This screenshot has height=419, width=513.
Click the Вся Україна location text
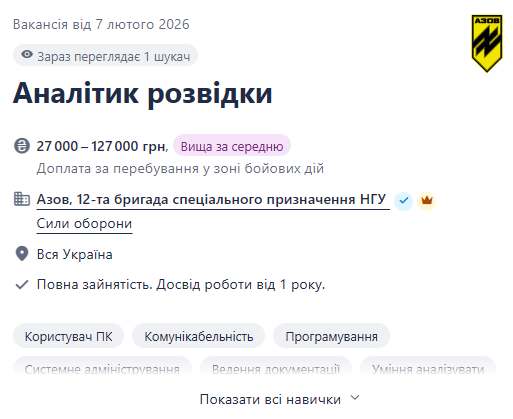click(x=74, y=254)
